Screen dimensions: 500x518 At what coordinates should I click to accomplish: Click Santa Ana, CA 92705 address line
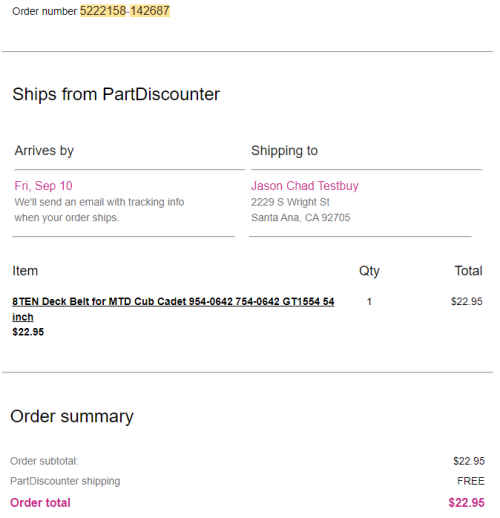[x=300, y=218]
